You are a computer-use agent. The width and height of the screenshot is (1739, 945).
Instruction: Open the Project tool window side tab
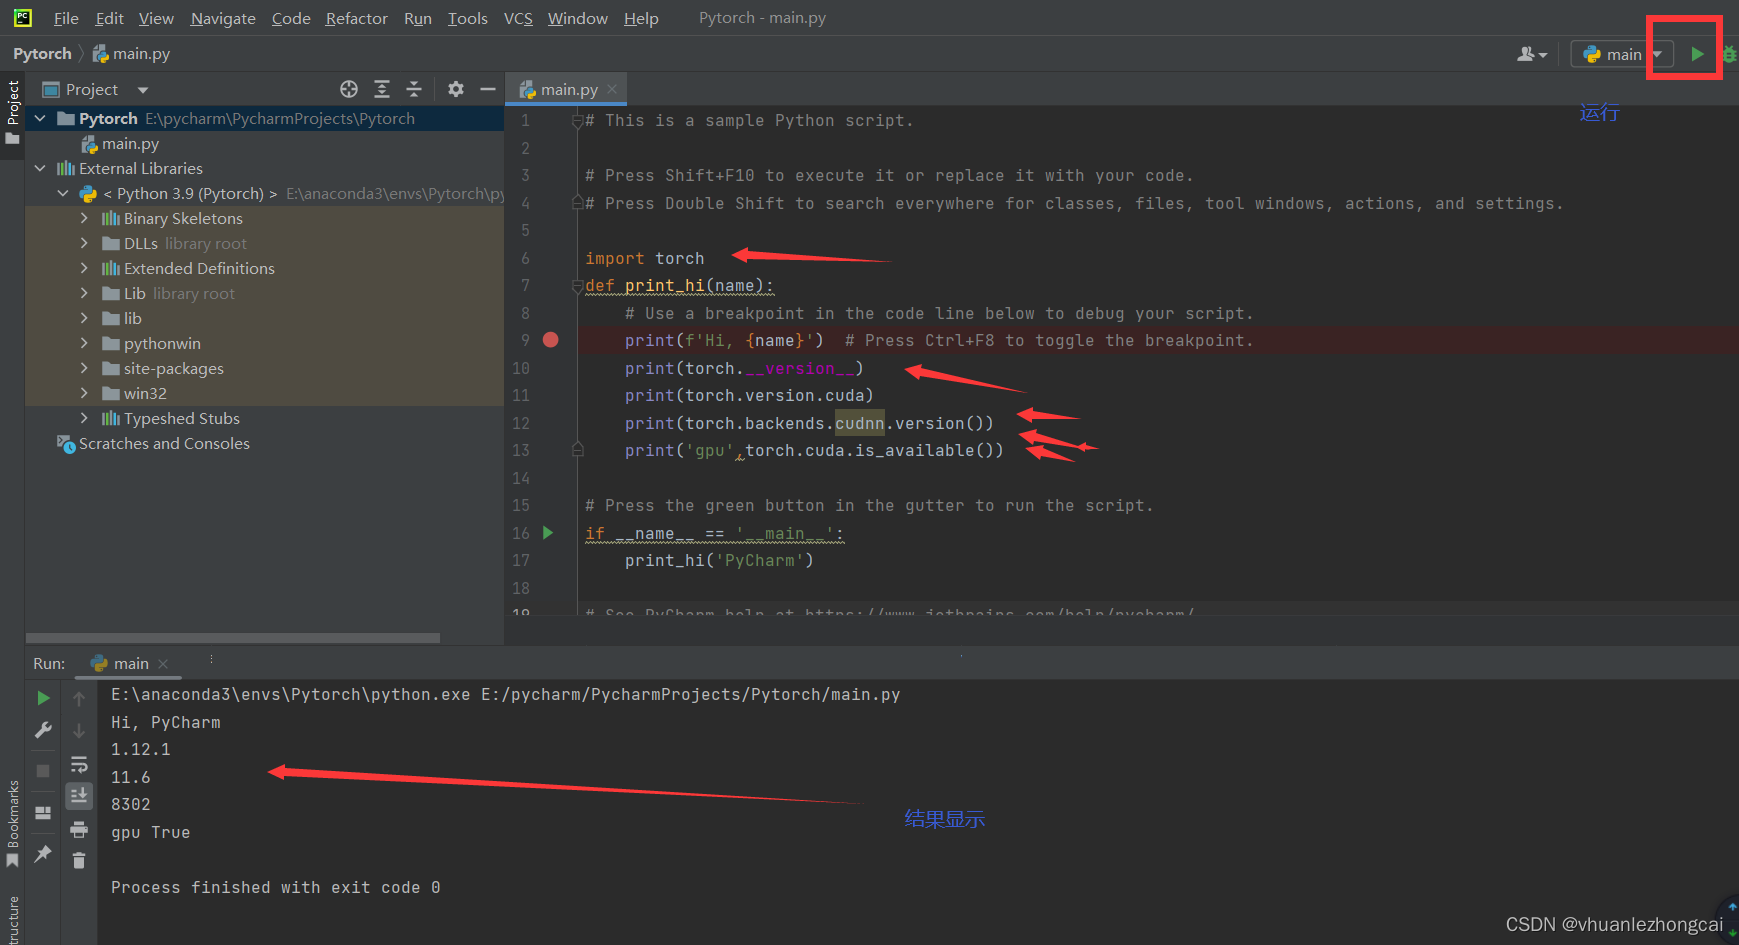coord(12,112)
